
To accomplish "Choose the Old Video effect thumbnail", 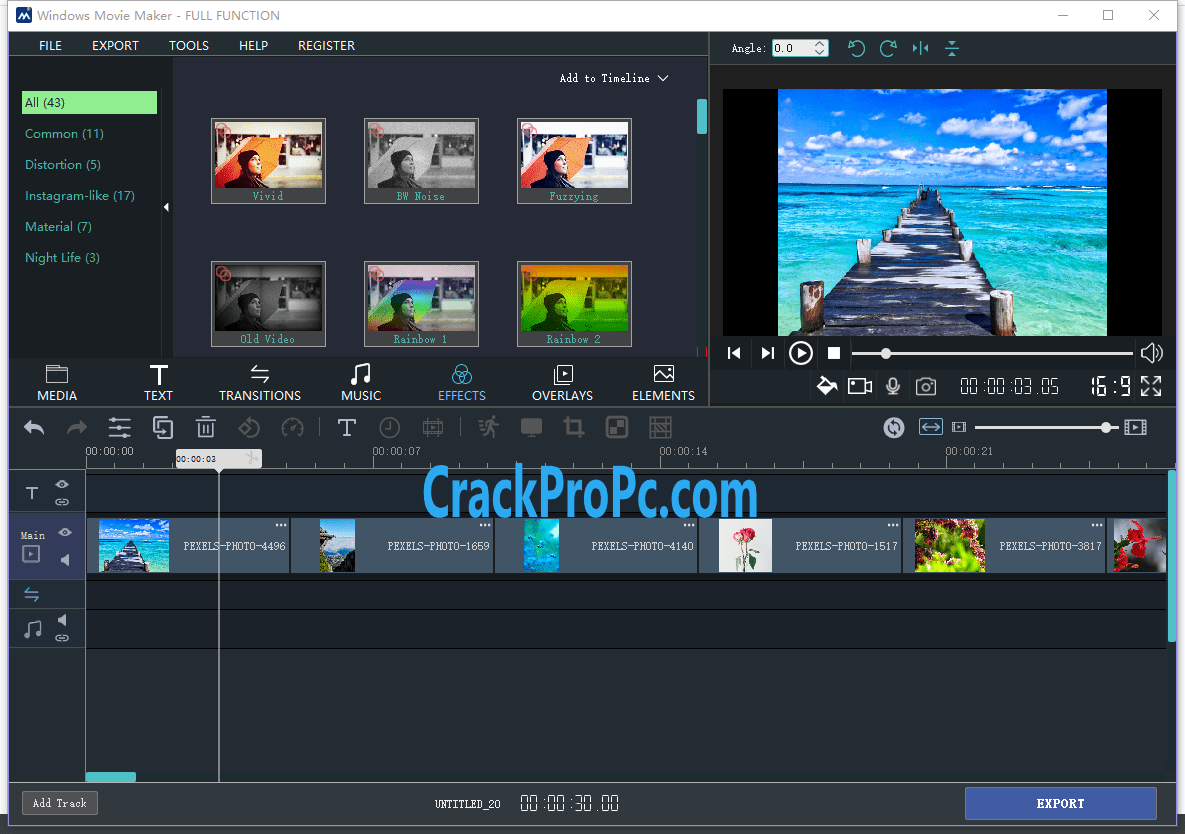I will tap(268, 304).
